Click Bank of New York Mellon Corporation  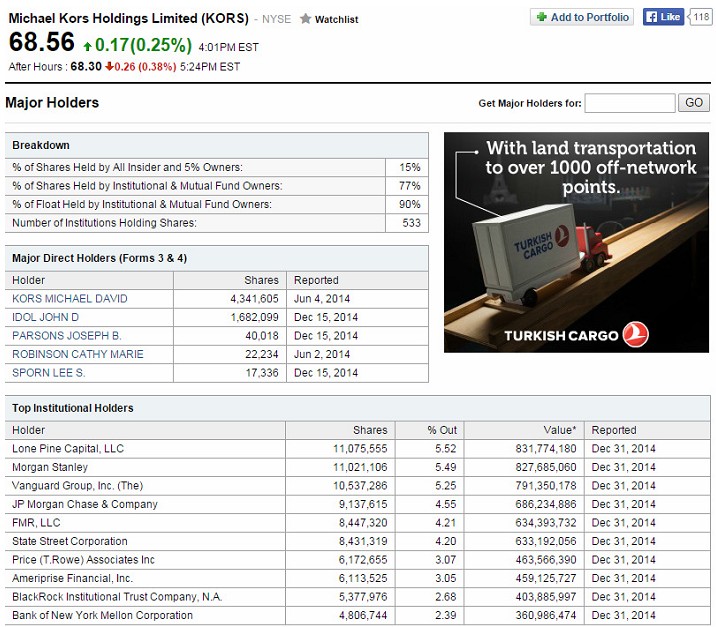pos(102,615)
